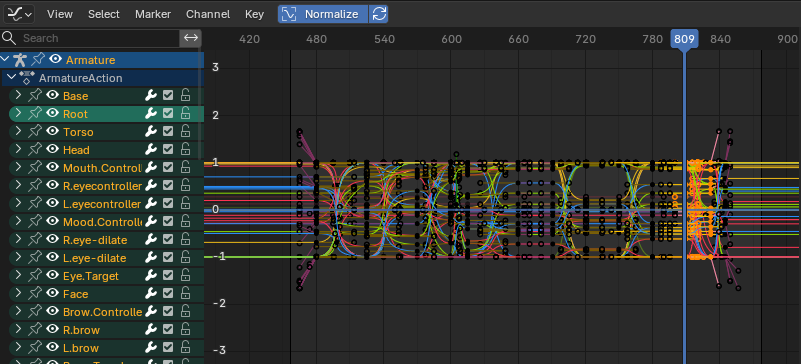This screenshot has width=801, height=364.
Task: Expand the Eye.Target channel group
Action: pos(18,276)
